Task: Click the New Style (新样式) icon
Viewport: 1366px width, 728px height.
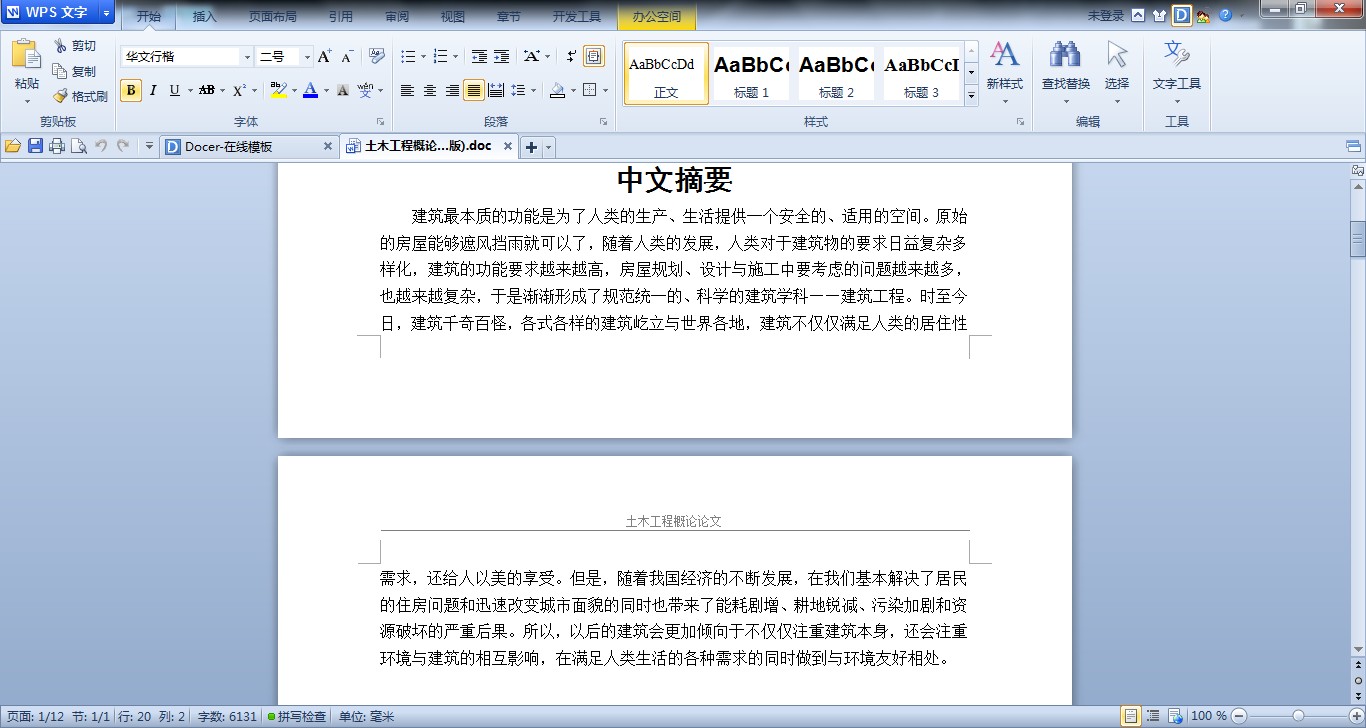Action: (x=1004, y=54)
